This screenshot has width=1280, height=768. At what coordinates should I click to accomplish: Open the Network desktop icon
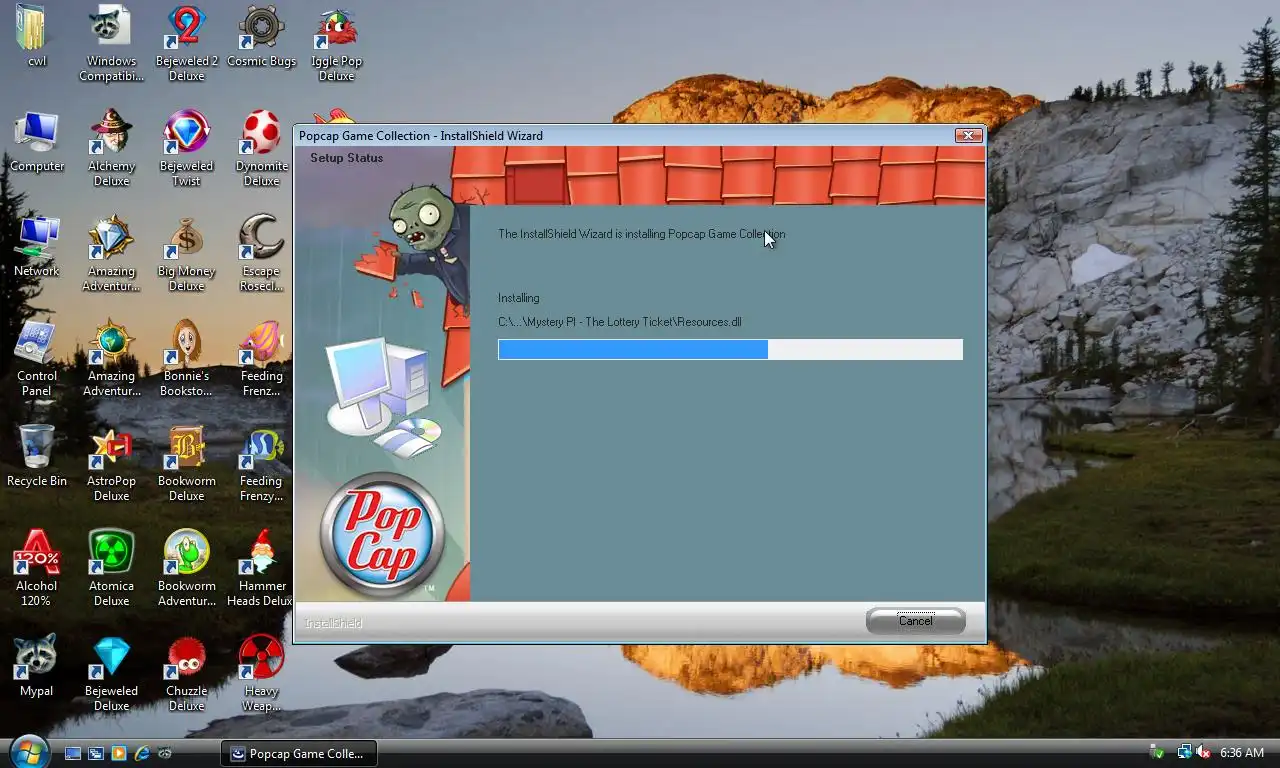37,247
